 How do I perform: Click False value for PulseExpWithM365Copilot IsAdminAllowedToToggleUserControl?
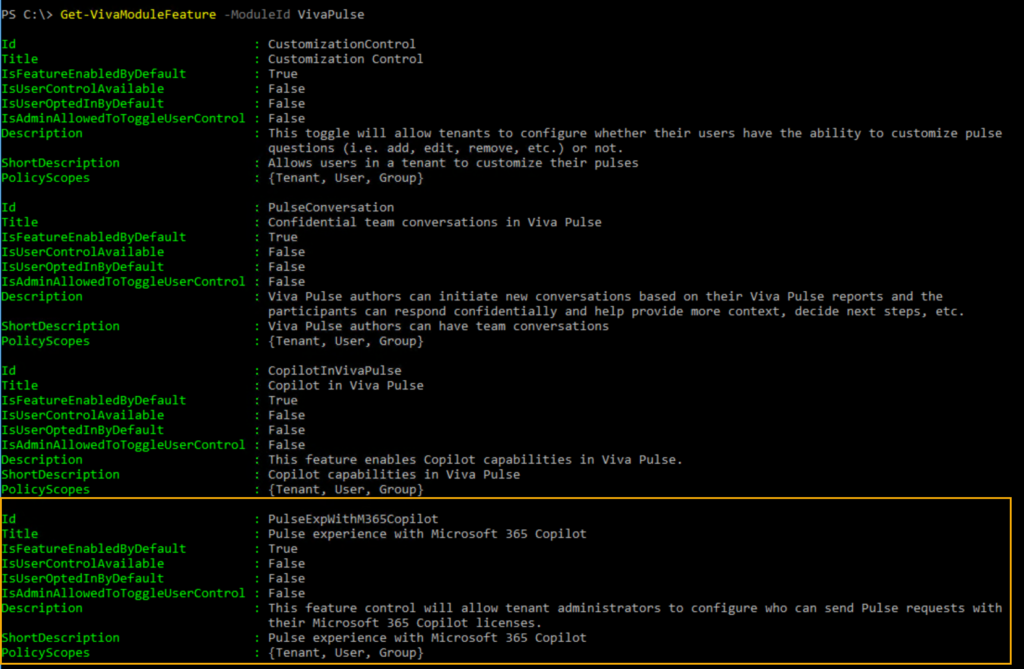tap(287, 593)
